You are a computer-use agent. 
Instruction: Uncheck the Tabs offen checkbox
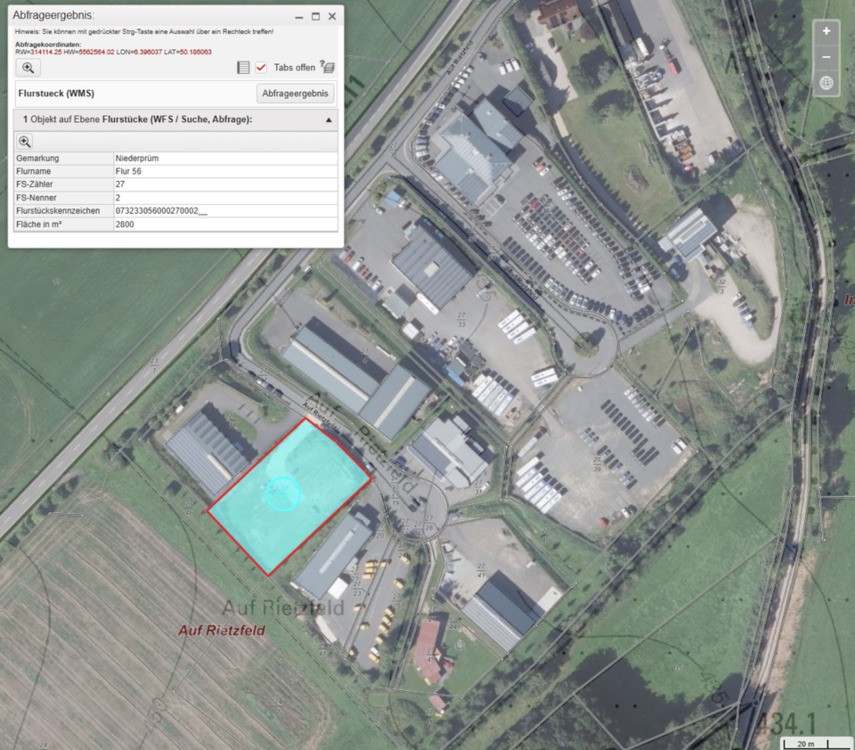[261, 67]
